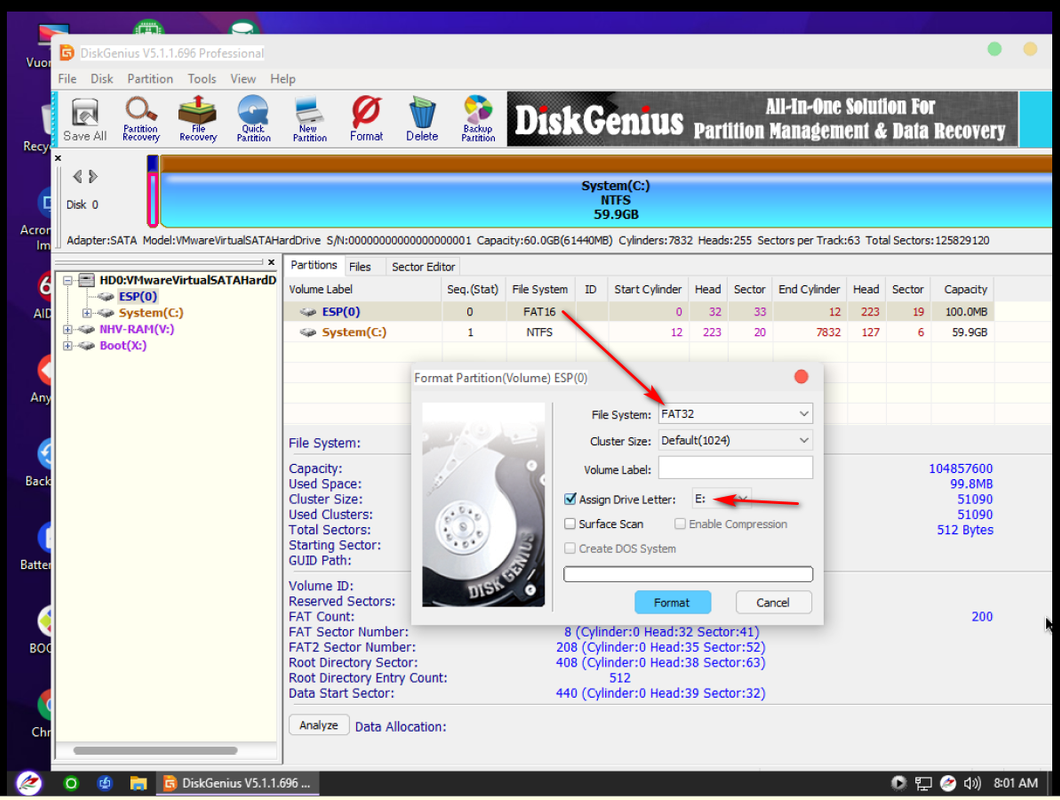Launch File Recovery tool
The width and height of the screenshot is (1060, 800).
197,120
